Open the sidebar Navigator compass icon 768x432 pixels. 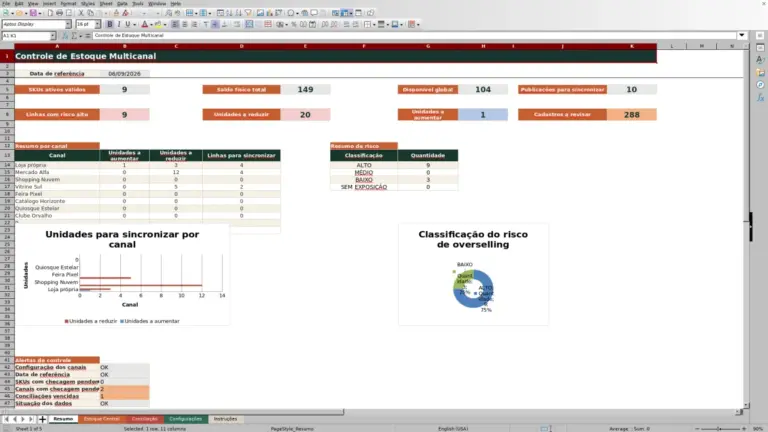click(x=760, y=85)
